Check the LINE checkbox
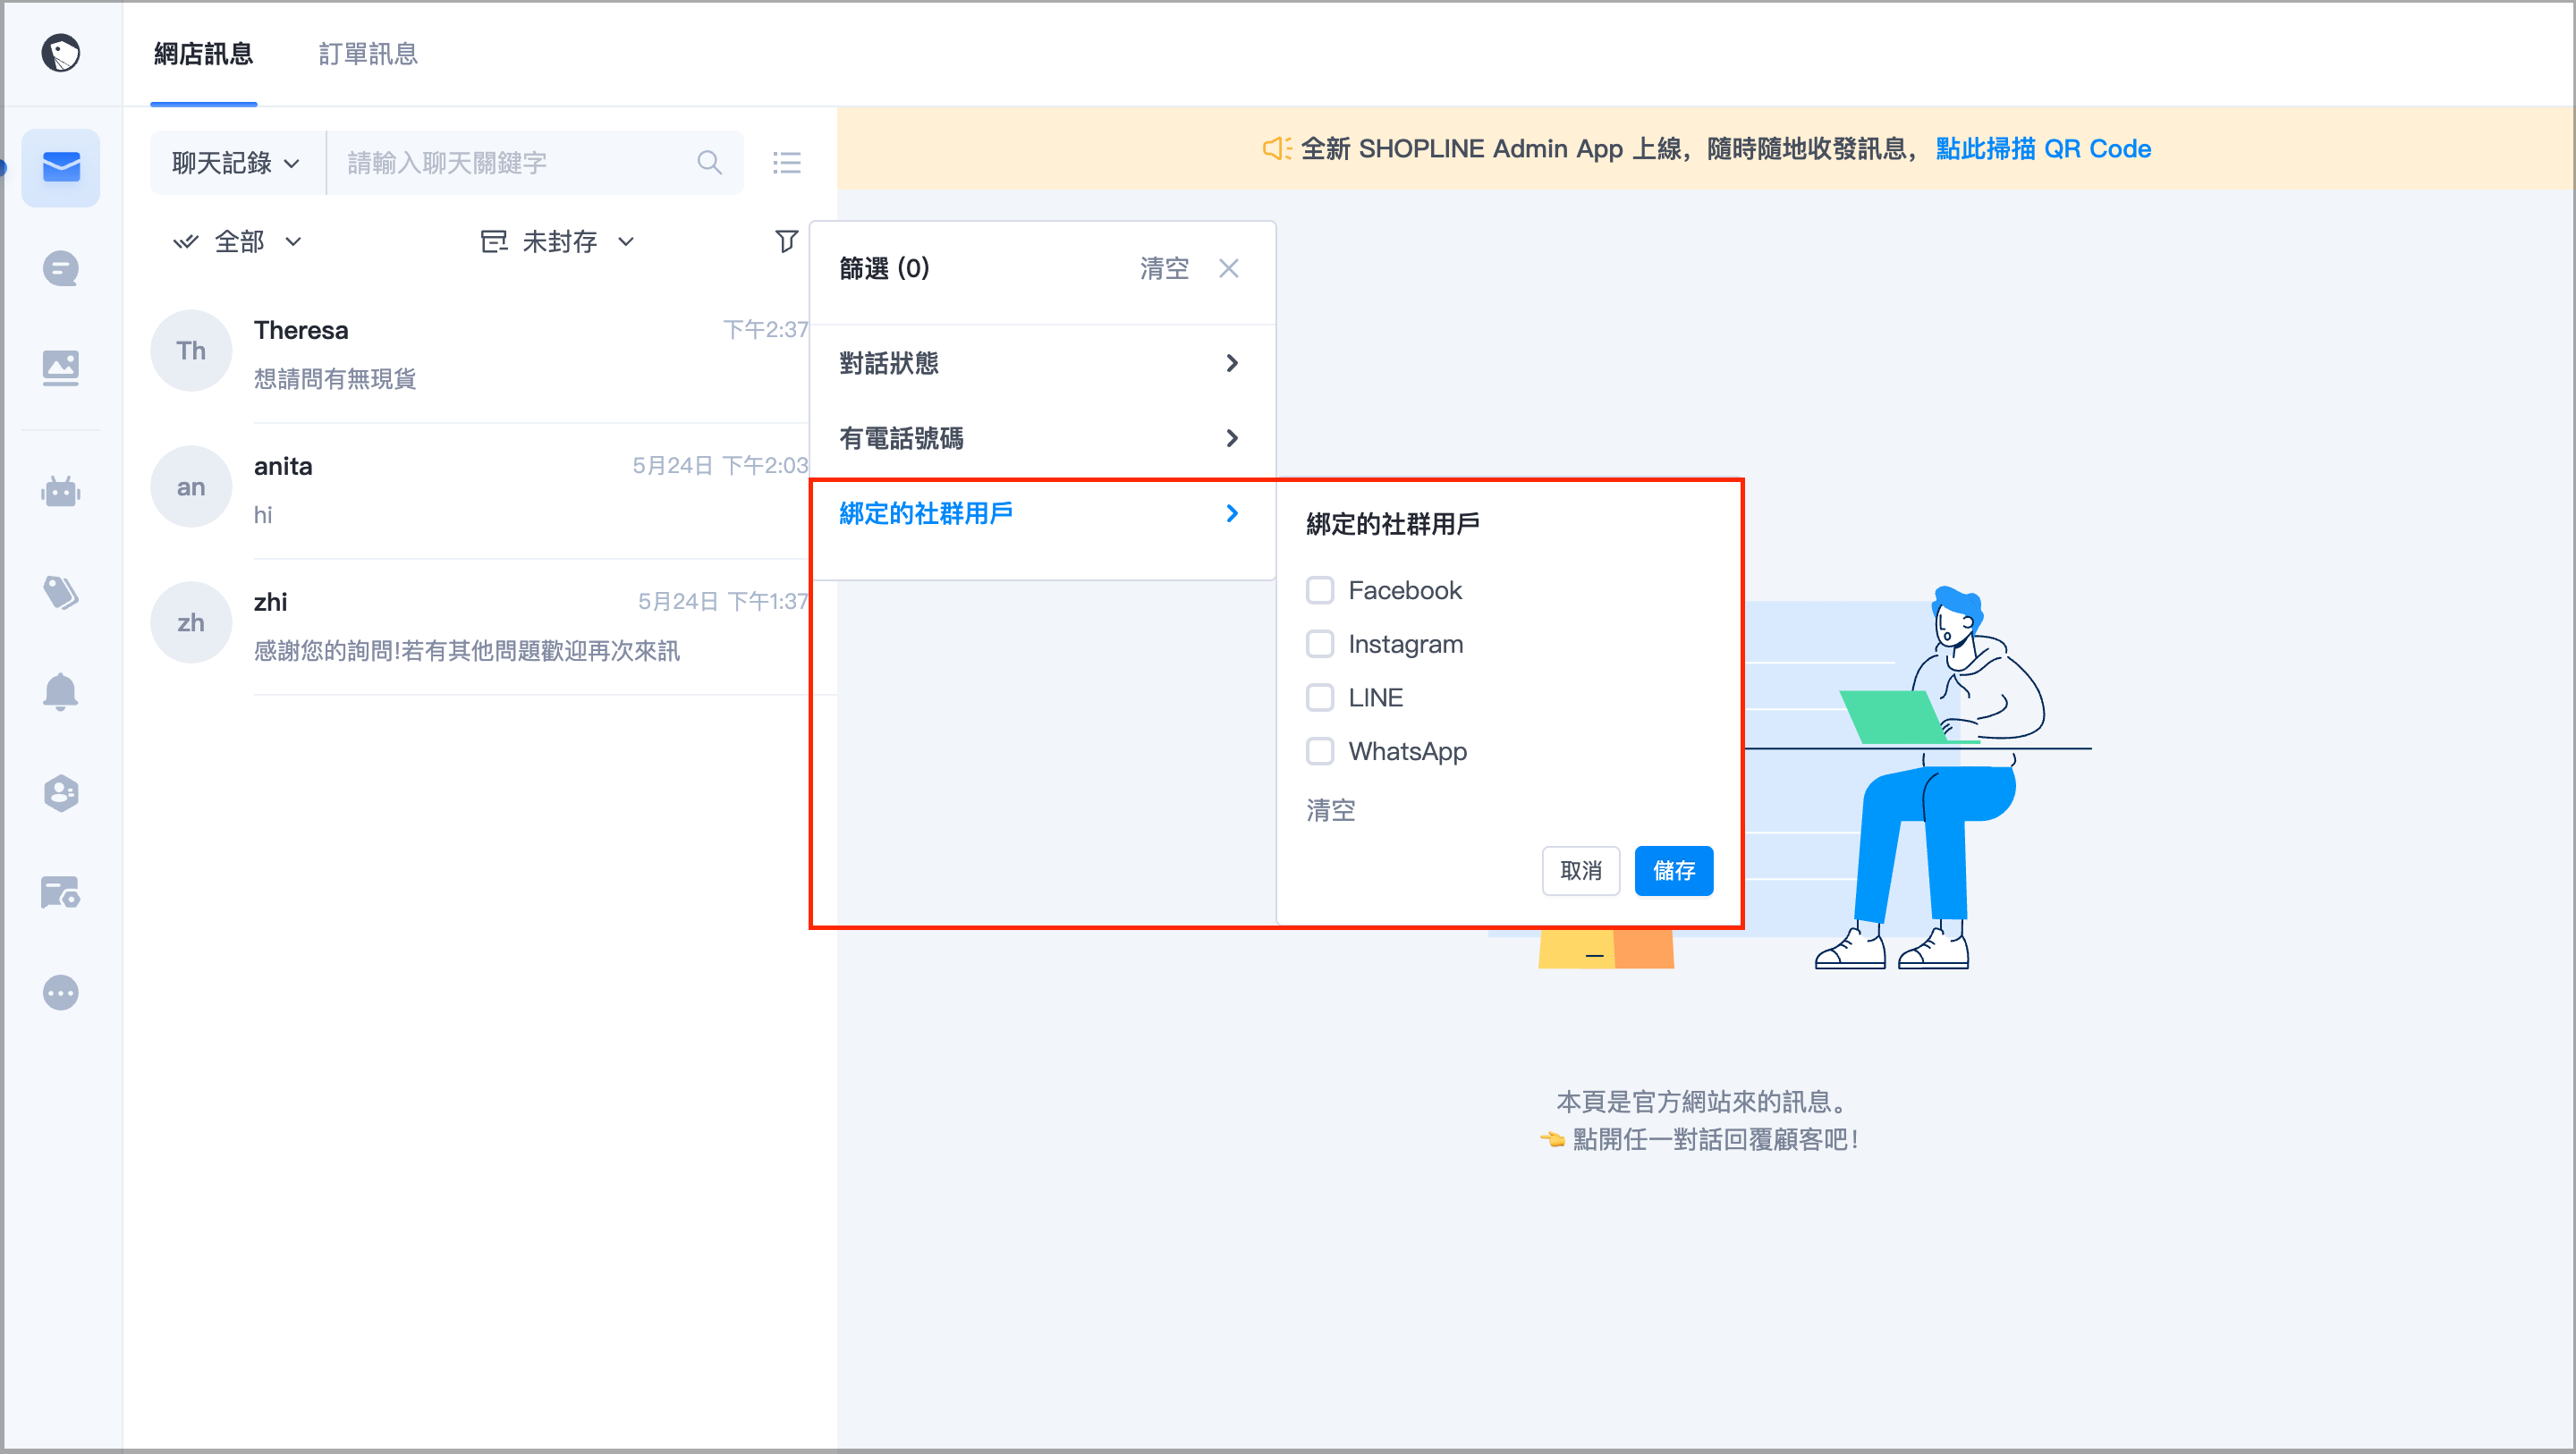2576x1454 pixels. 1320,697
